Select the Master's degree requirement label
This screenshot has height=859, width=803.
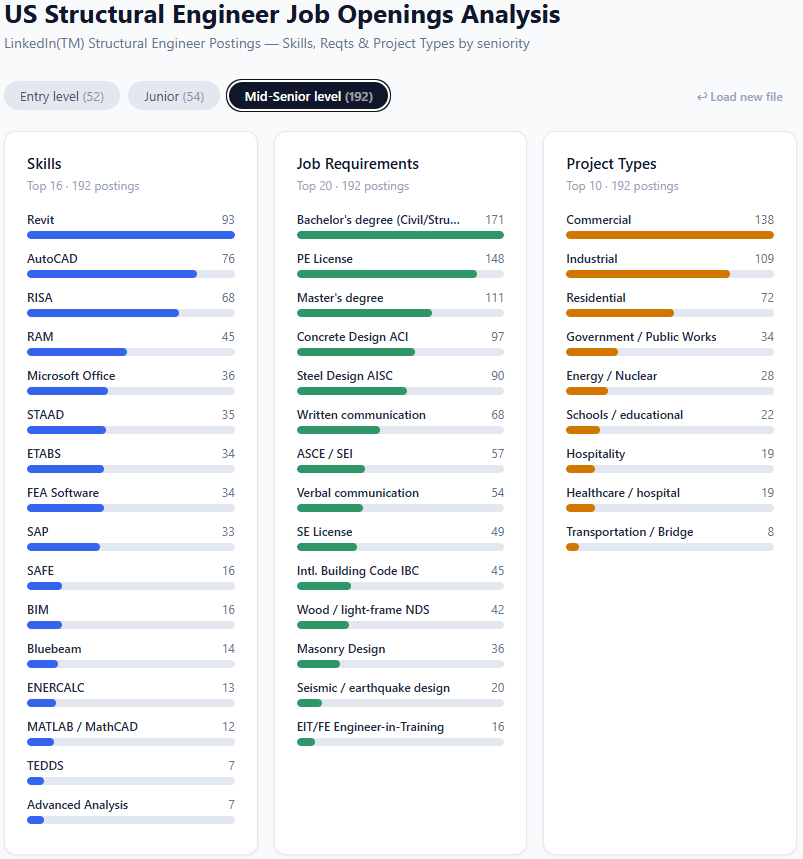(x=340, y=298)
